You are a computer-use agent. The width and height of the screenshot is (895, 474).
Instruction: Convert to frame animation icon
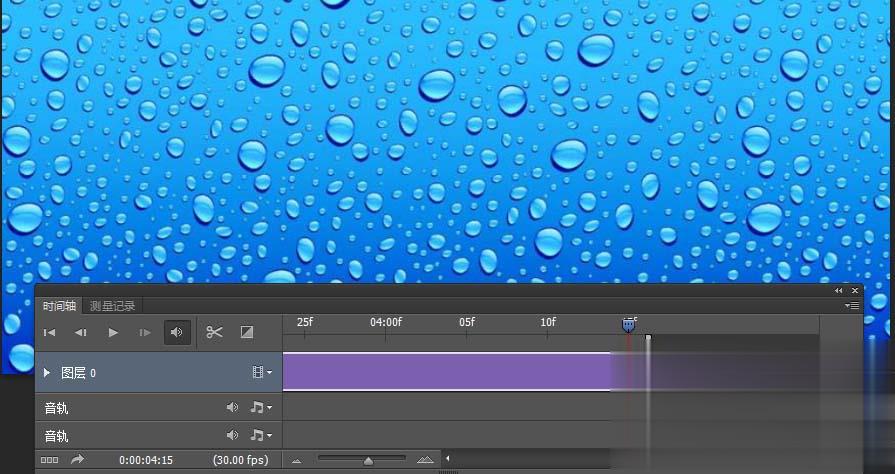49,460
